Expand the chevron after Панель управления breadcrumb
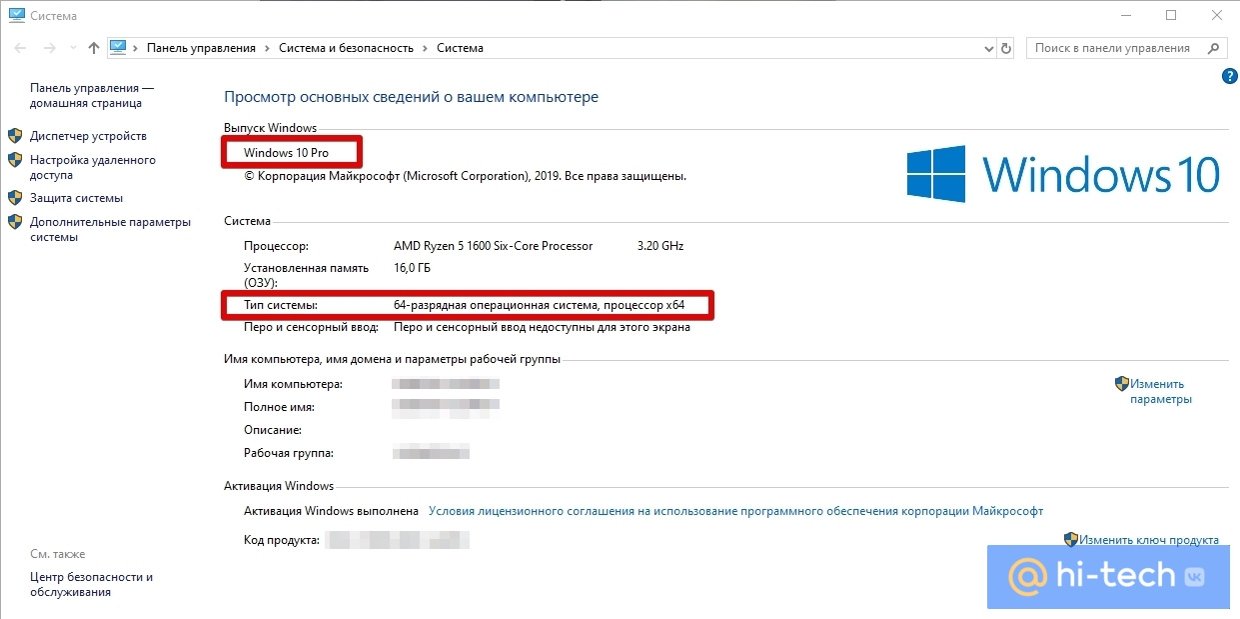This screenshot has height=619, width=1240. click(267, 48)
